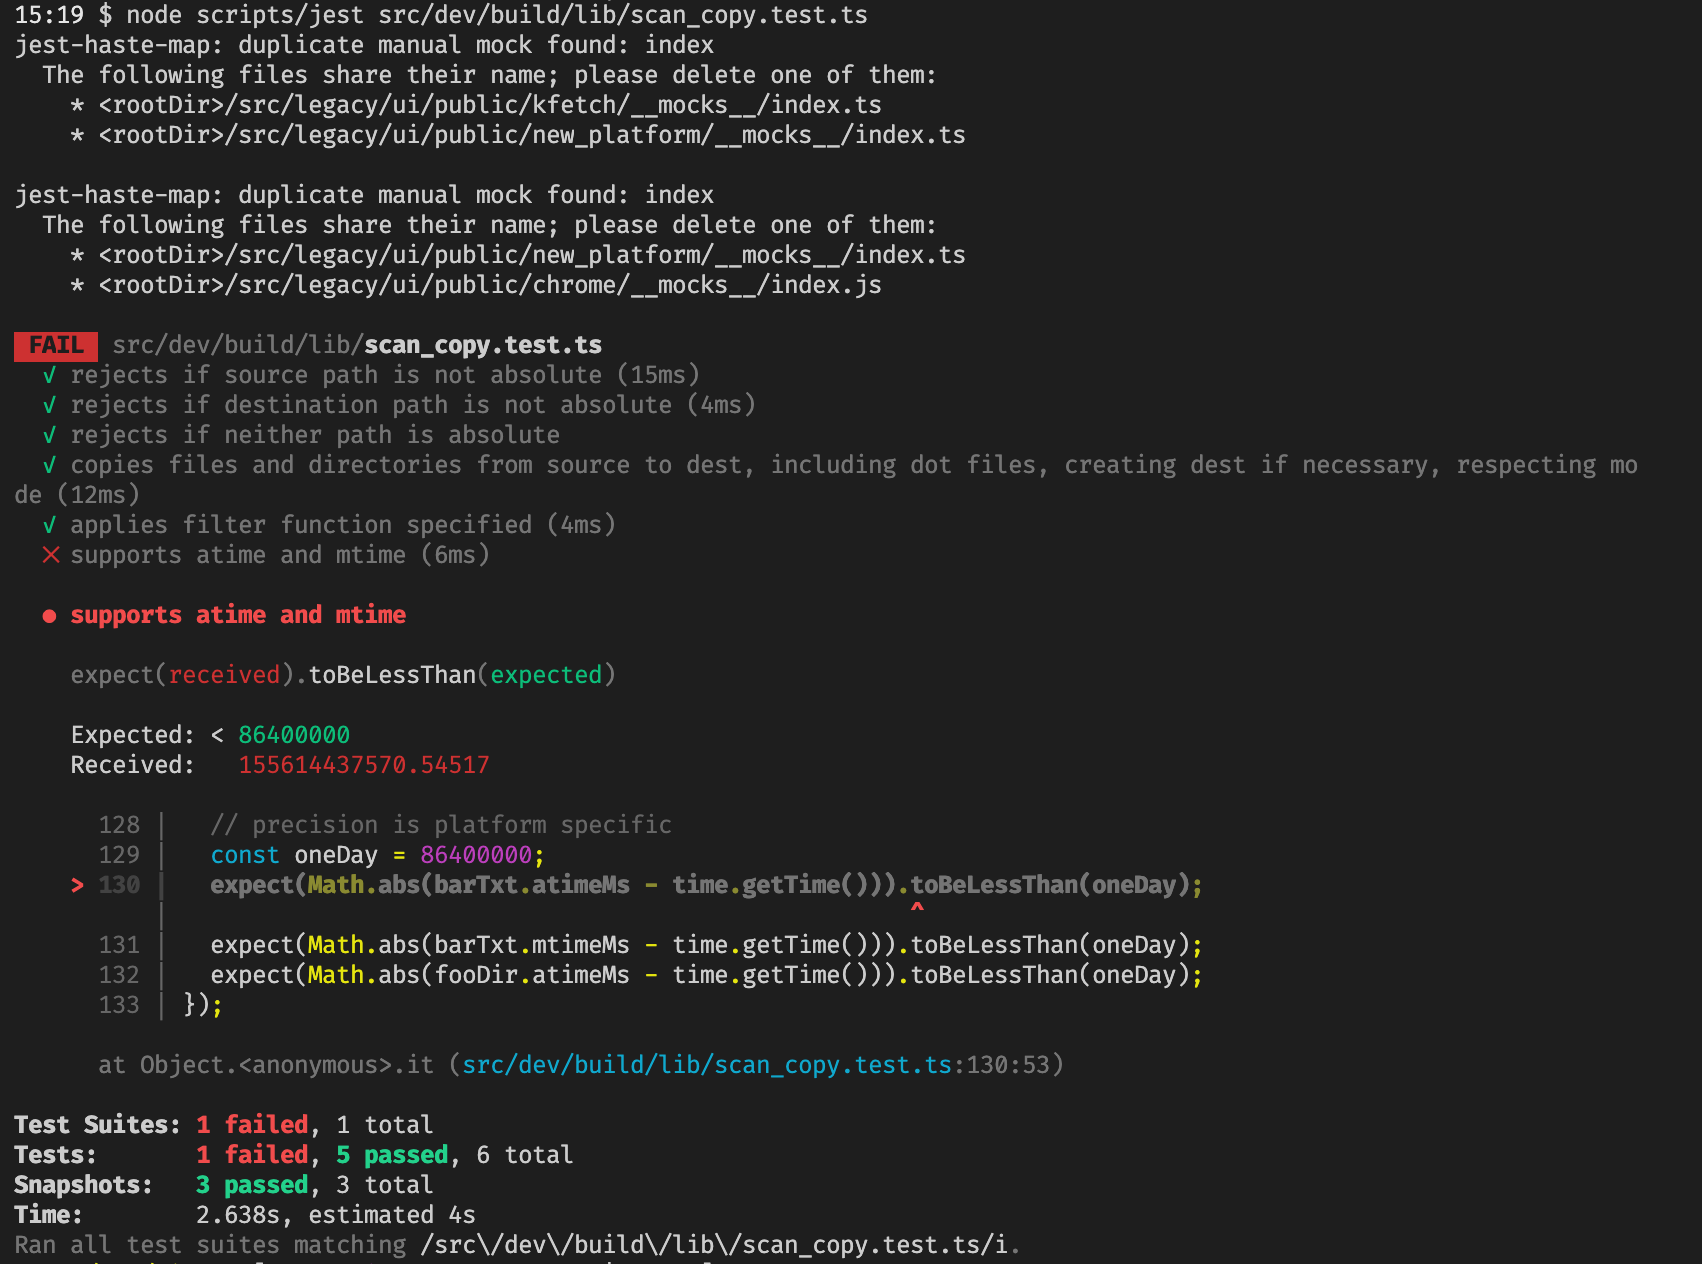1702x1264 pixels.
Task: Click the red FAIL badge
Action: tap(56, 346)
